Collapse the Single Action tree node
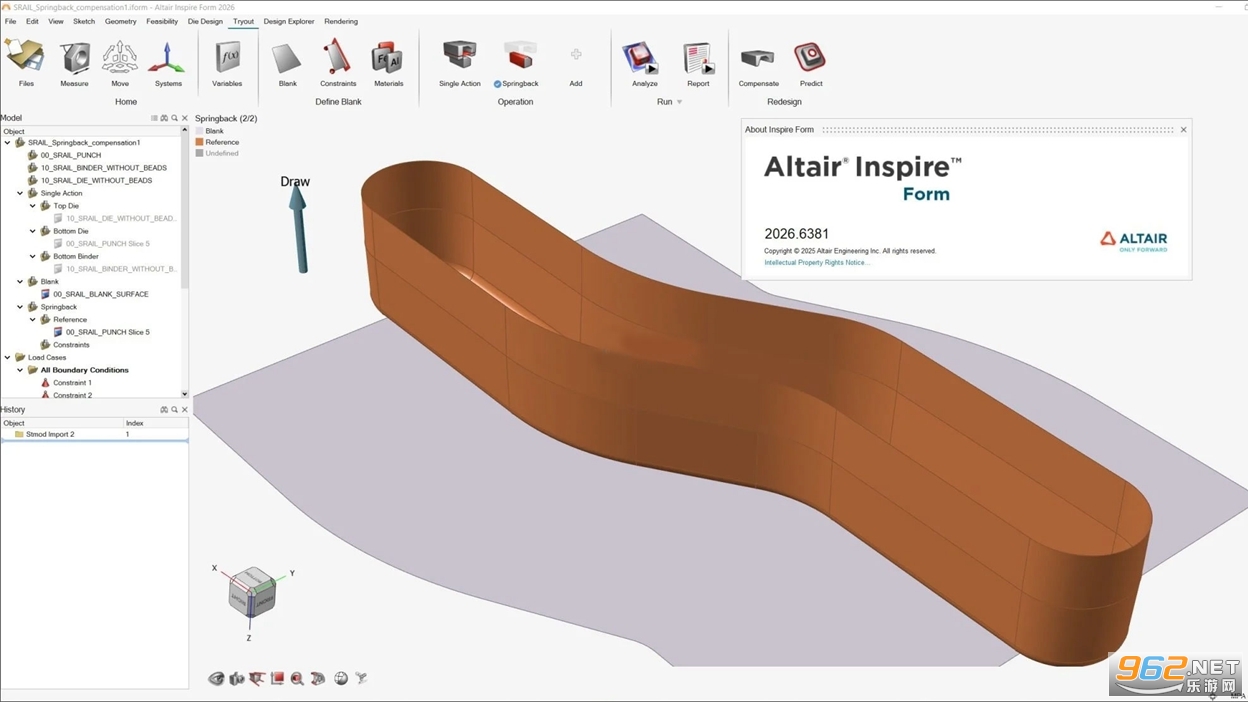The height and width of the screenshot is (702, 1248). coord(20,193)
